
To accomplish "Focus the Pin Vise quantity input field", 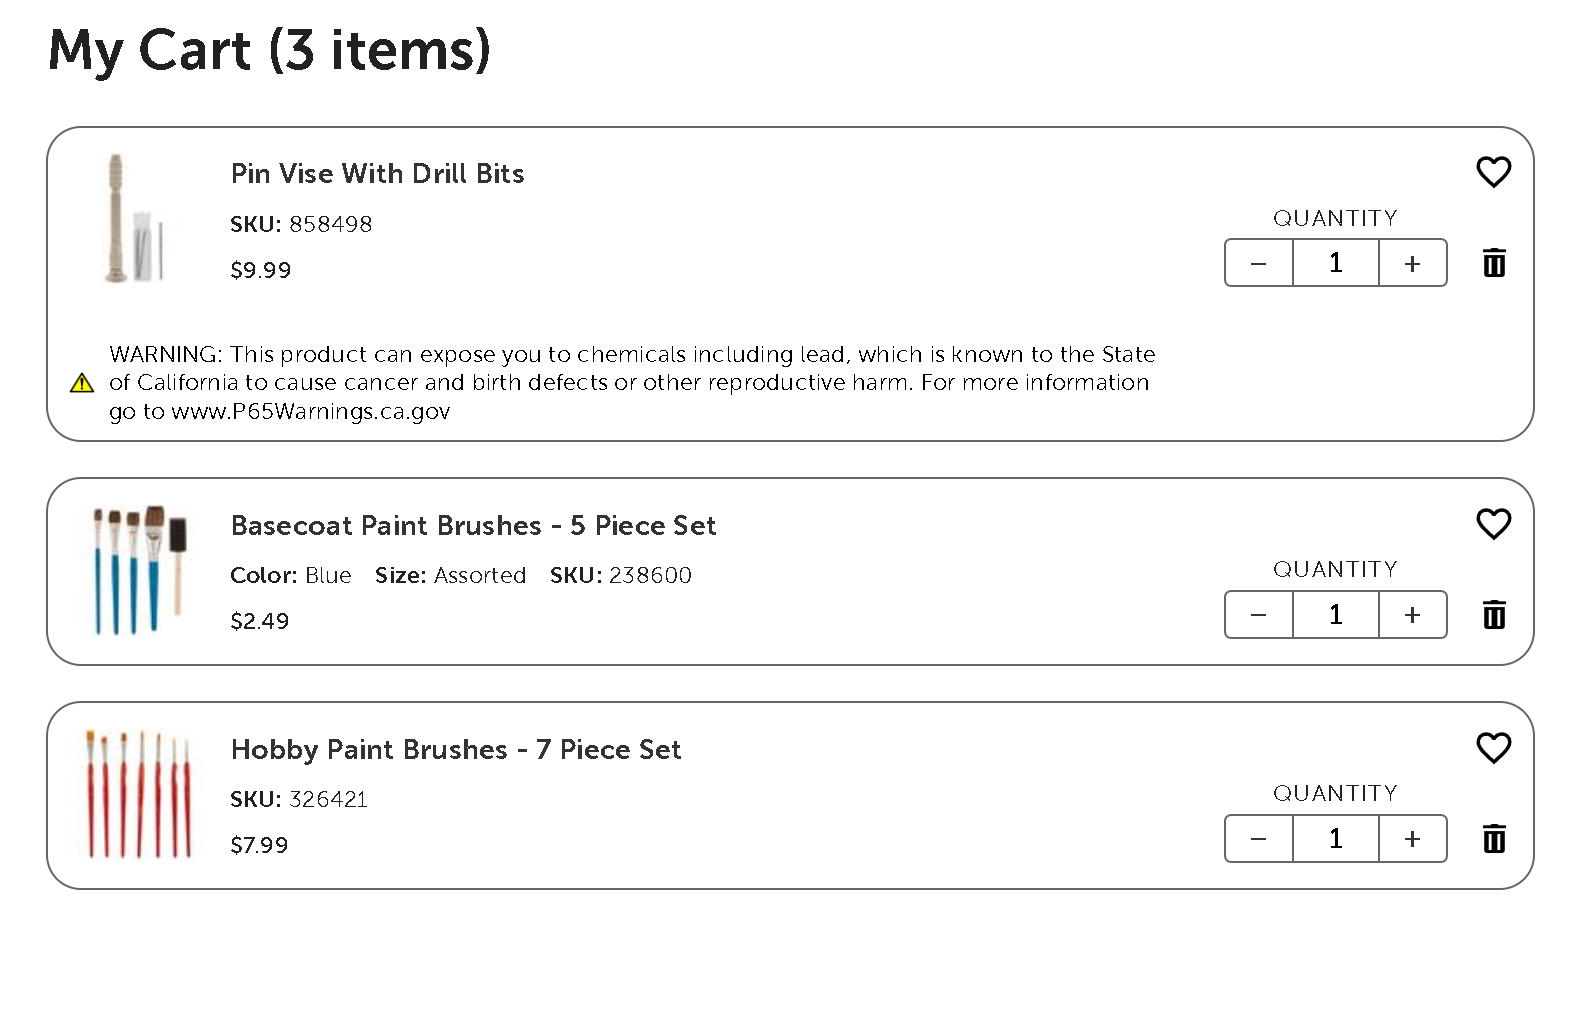I will (1336, 263).
